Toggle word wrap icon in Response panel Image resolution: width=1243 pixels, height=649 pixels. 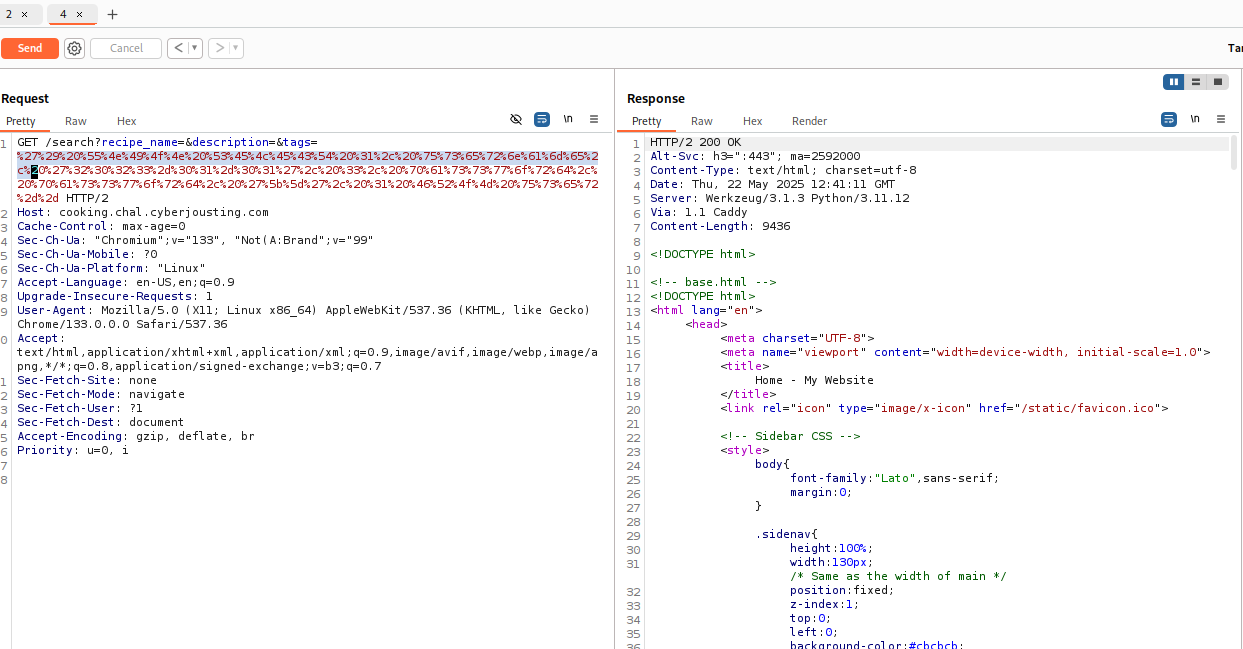(1169, 119)
